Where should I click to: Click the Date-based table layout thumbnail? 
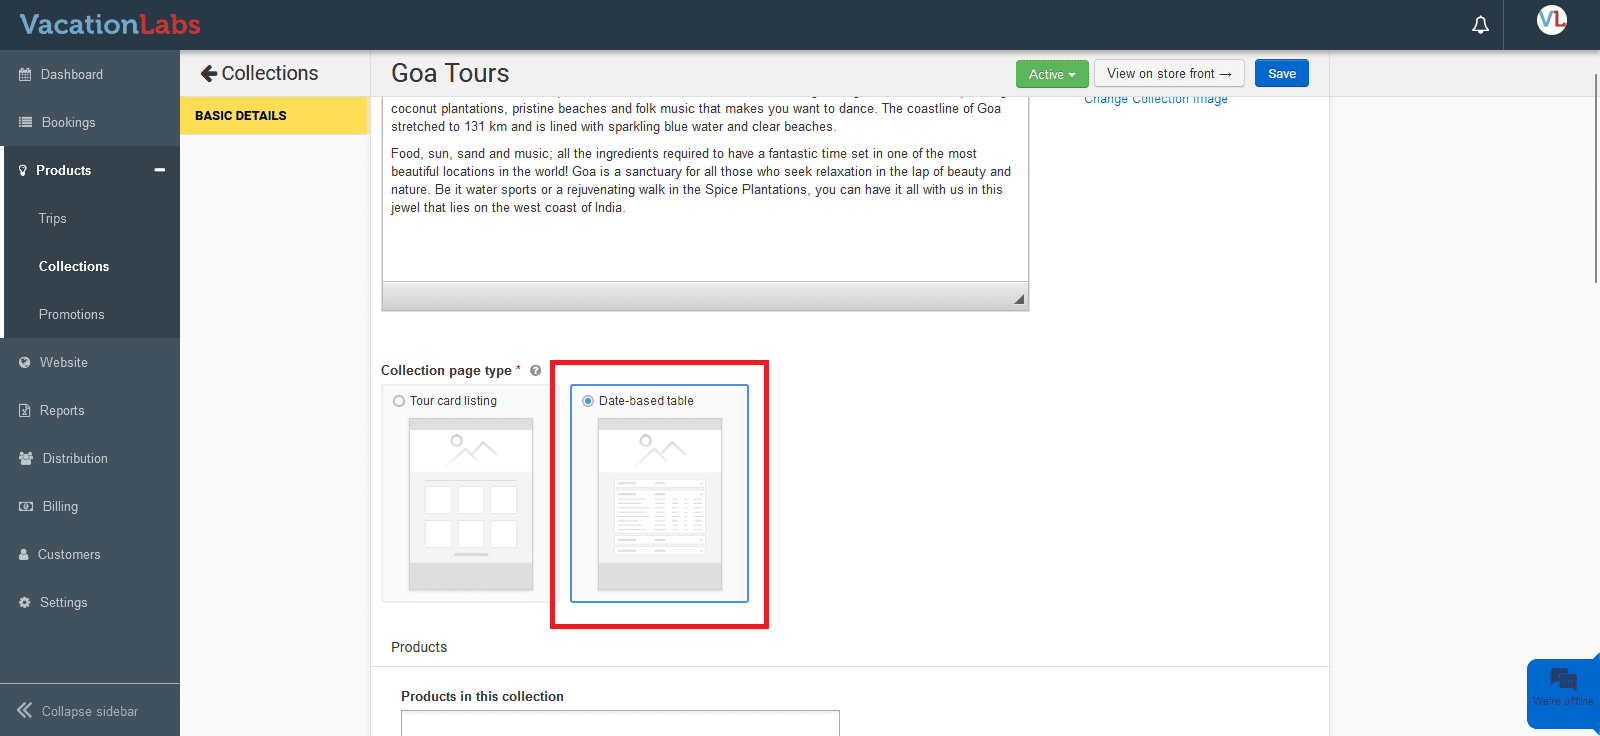pyautogui.click(x=659, y=504)
